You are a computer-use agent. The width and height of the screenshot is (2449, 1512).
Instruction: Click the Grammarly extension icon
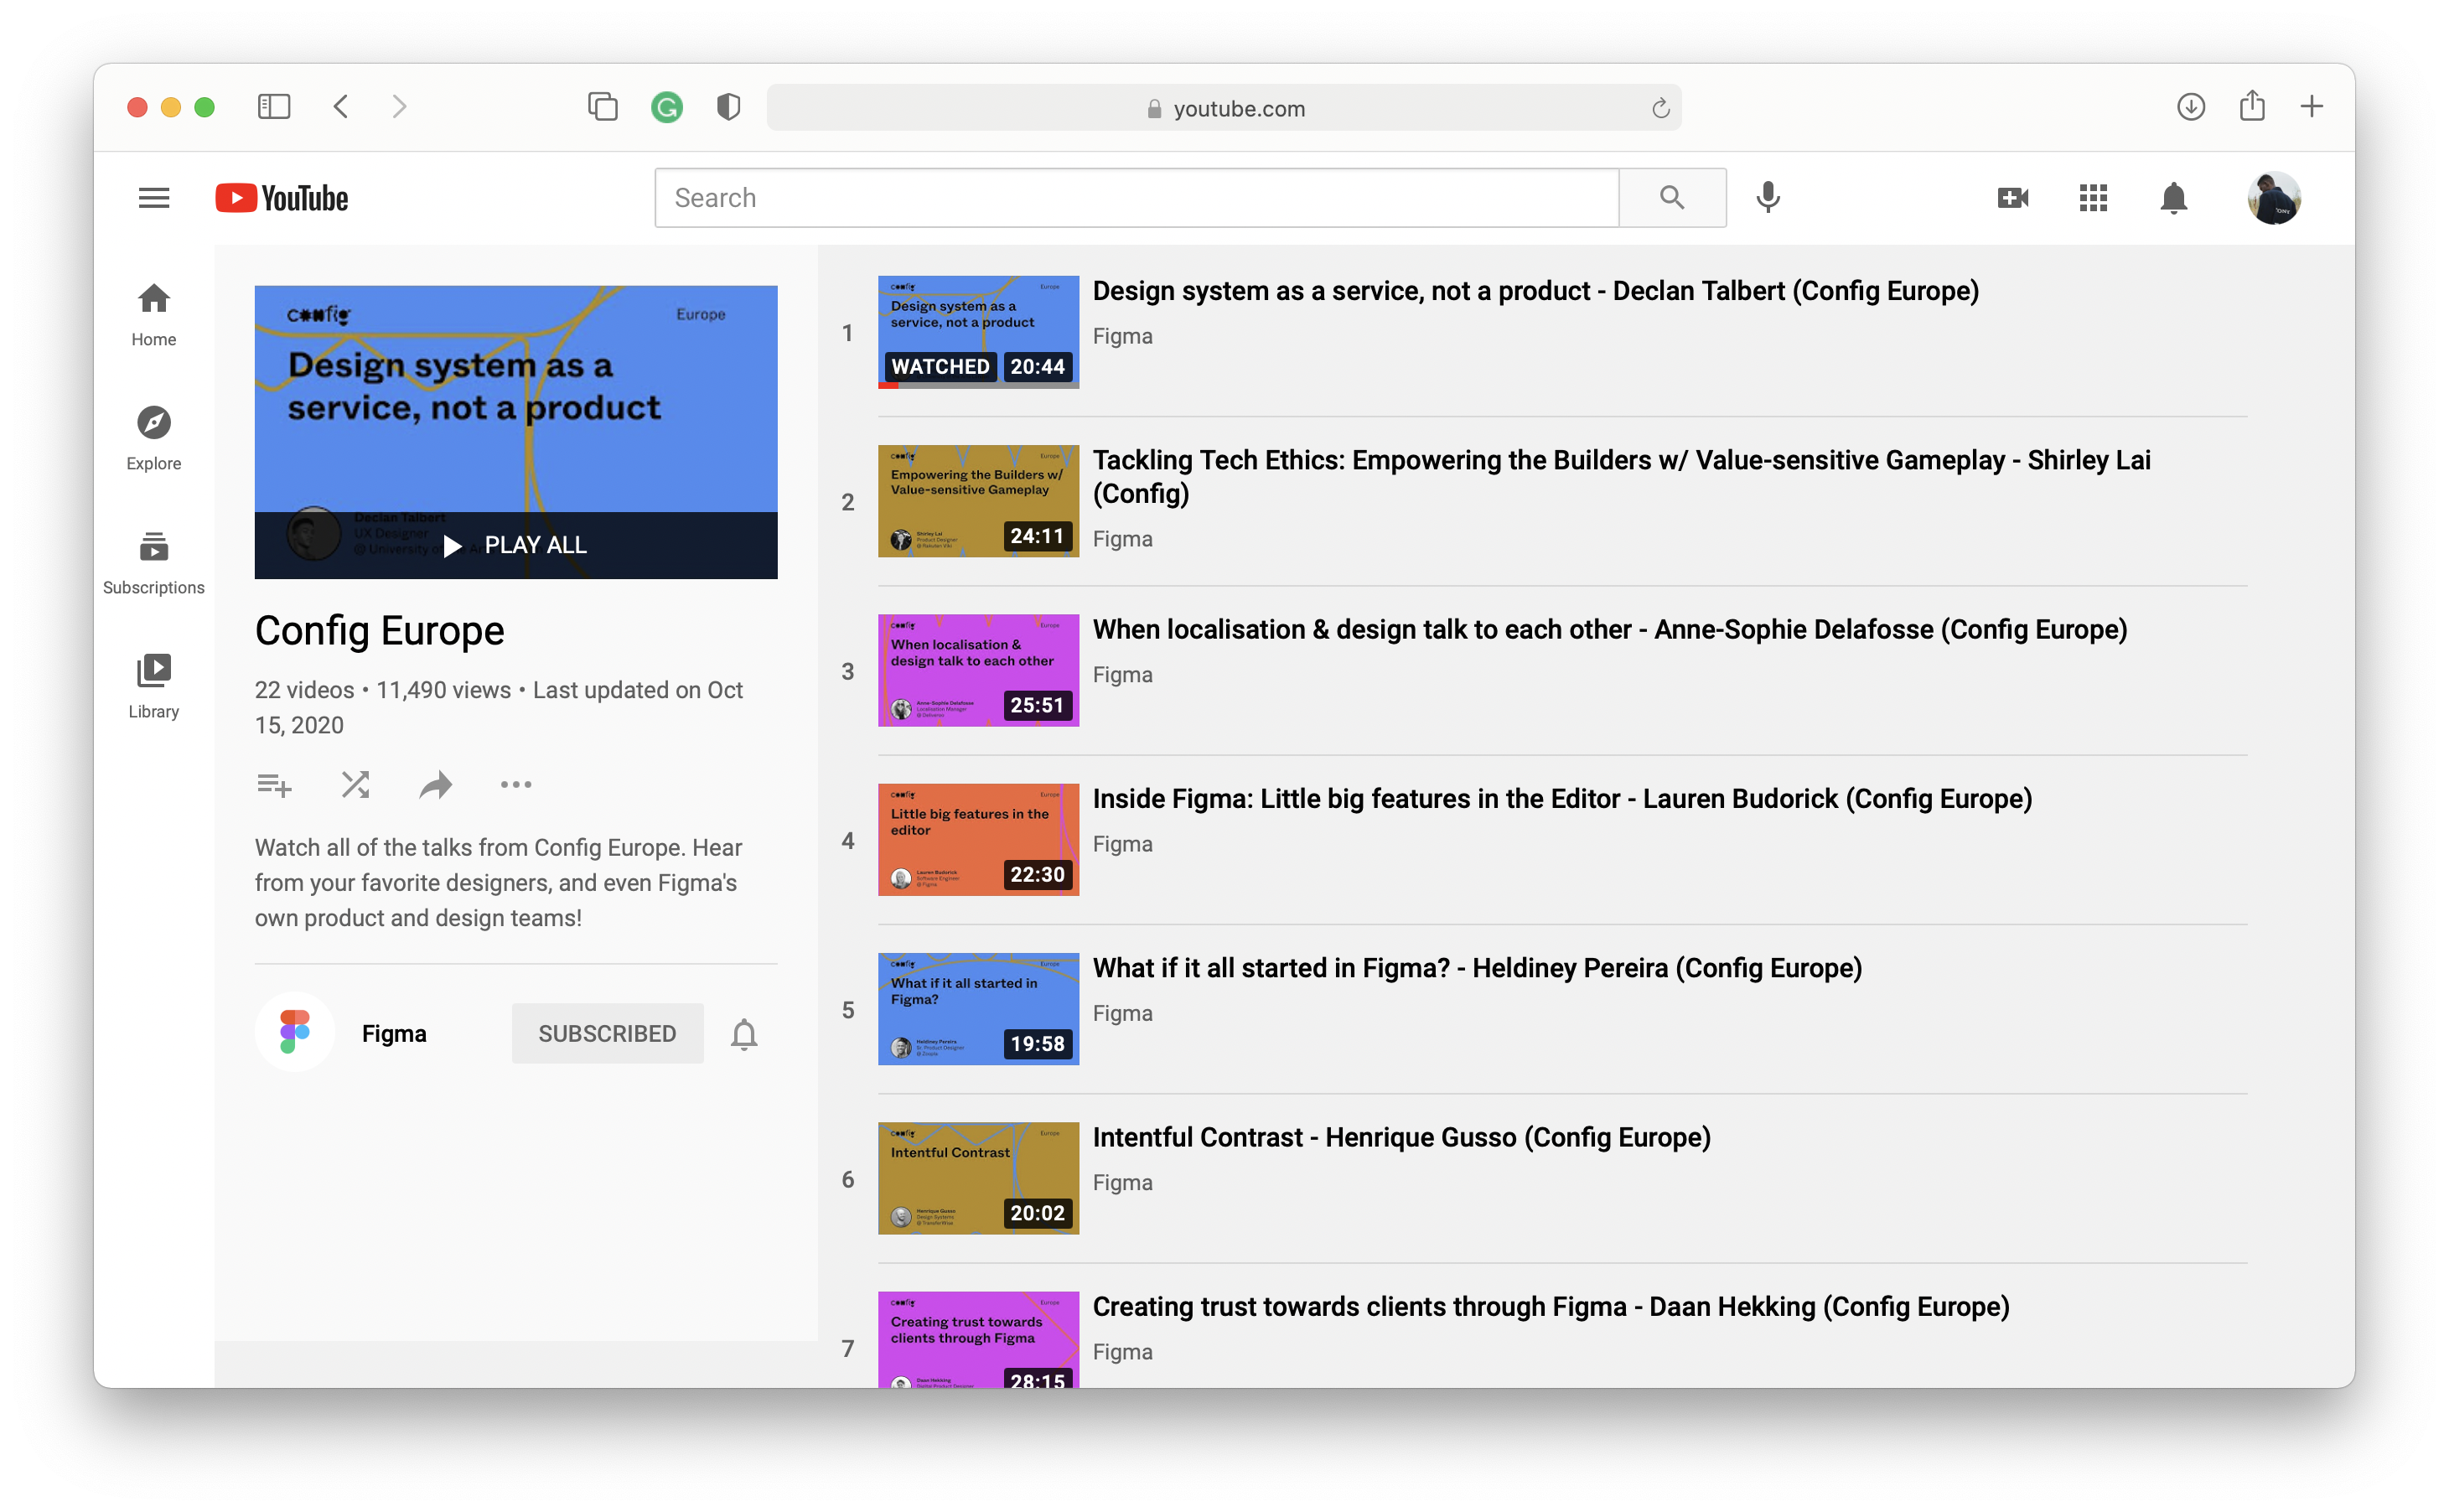(666, 107)
